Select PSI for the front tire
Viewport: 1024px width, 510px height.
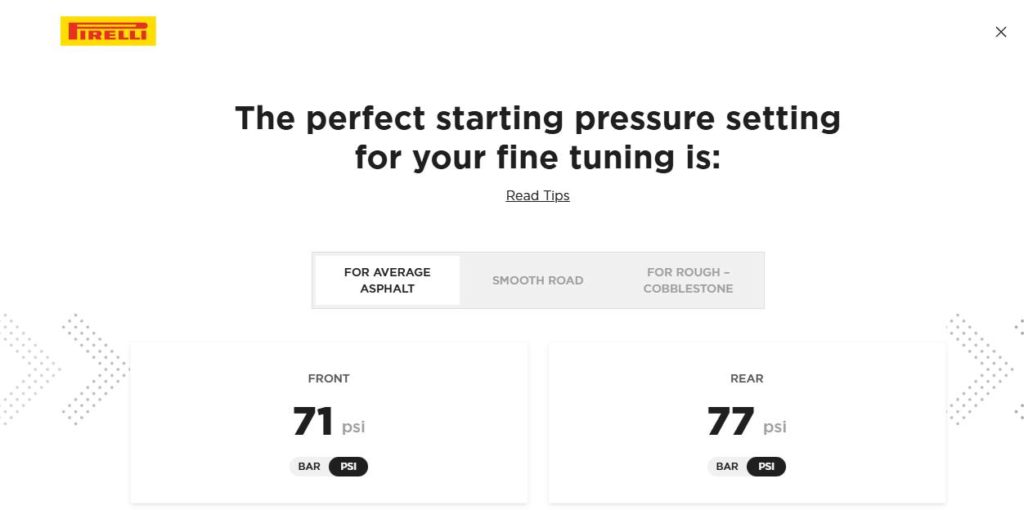coord(349,467)
